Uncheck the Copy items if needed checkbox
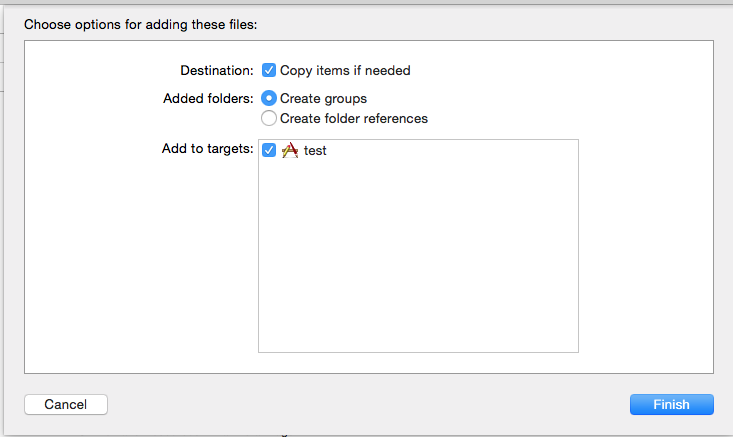 [x=269, y=70]
